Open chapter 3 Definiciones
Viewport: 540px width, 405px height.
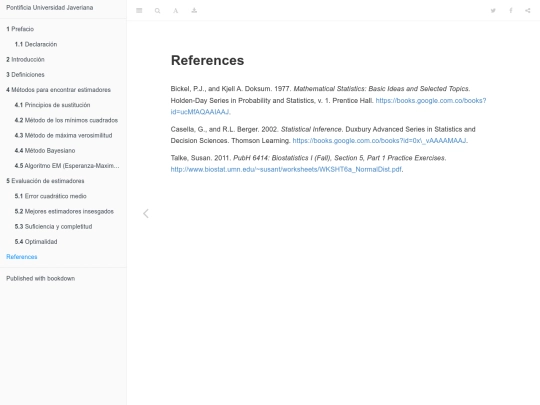pos(25,74)
